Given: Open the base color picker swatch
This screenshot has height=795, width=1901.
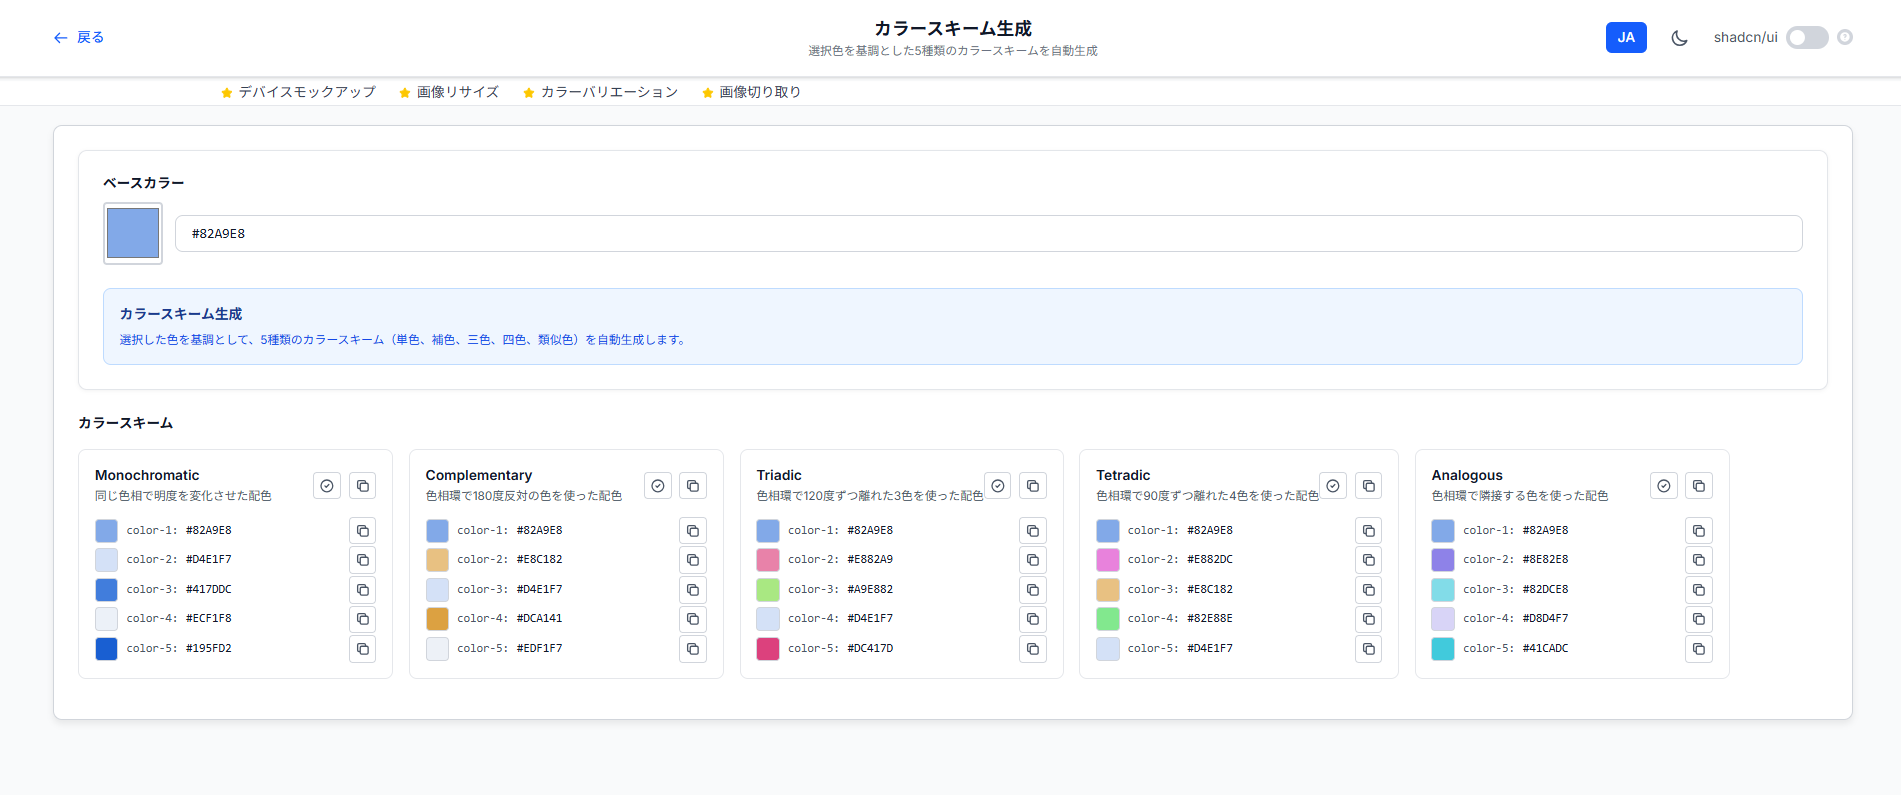Looking at the screenshot, I should pos(133,233).
